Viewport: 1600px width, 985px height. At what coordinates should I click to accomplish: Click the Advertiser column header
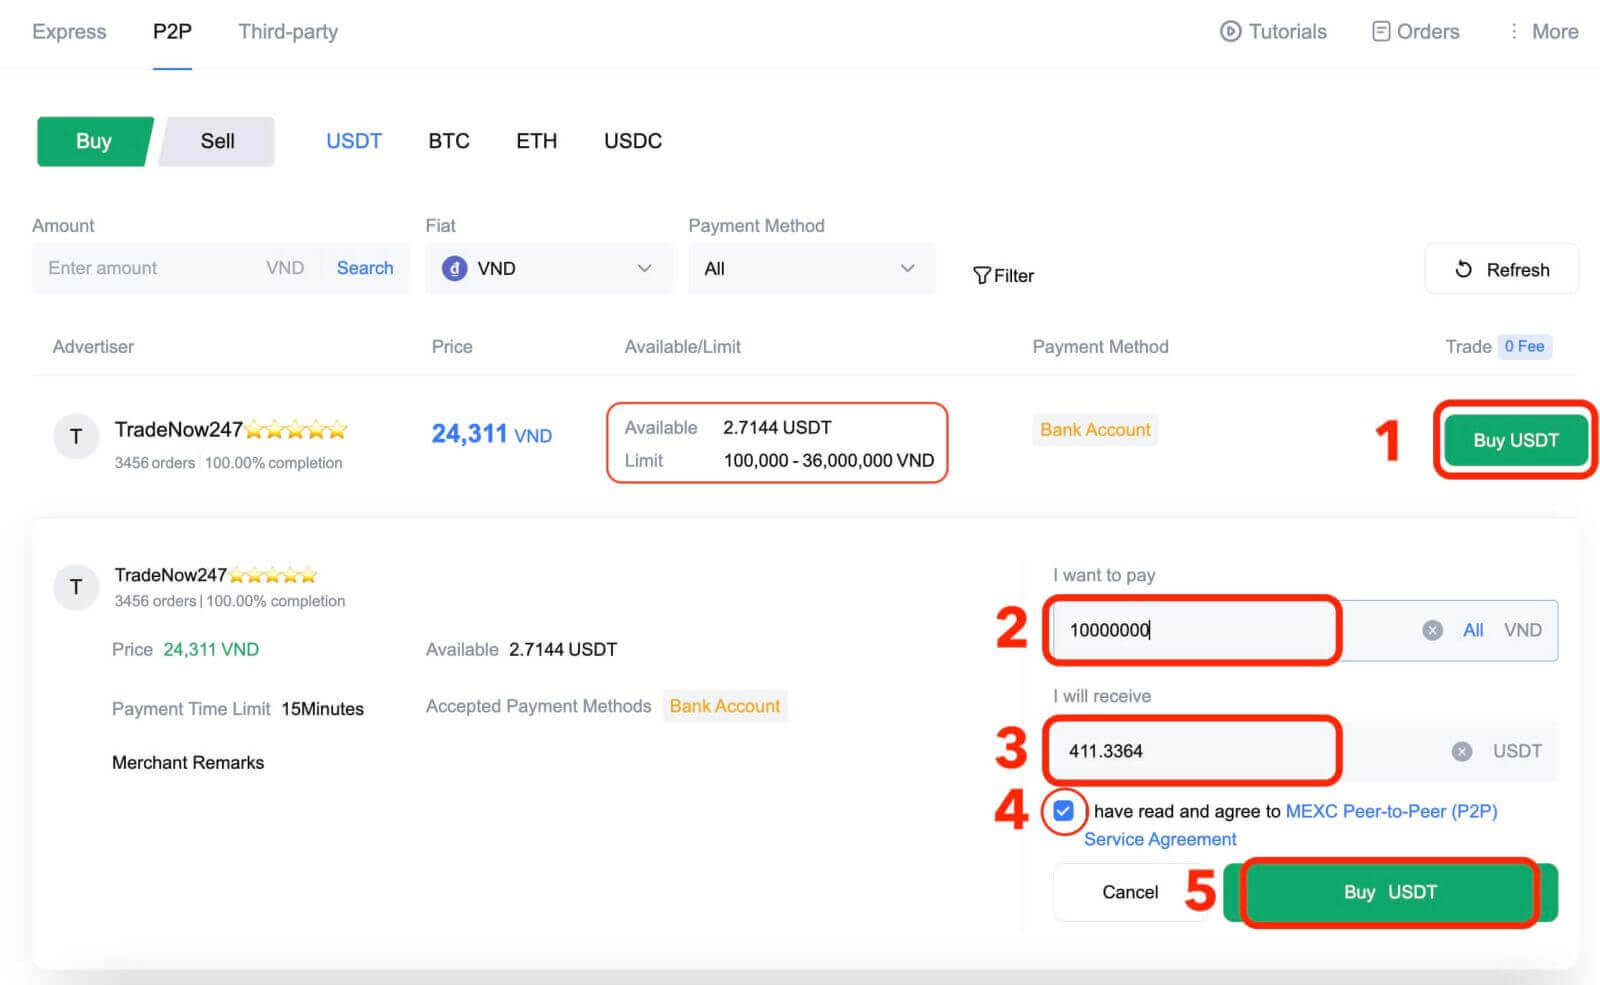pos(93,346)
